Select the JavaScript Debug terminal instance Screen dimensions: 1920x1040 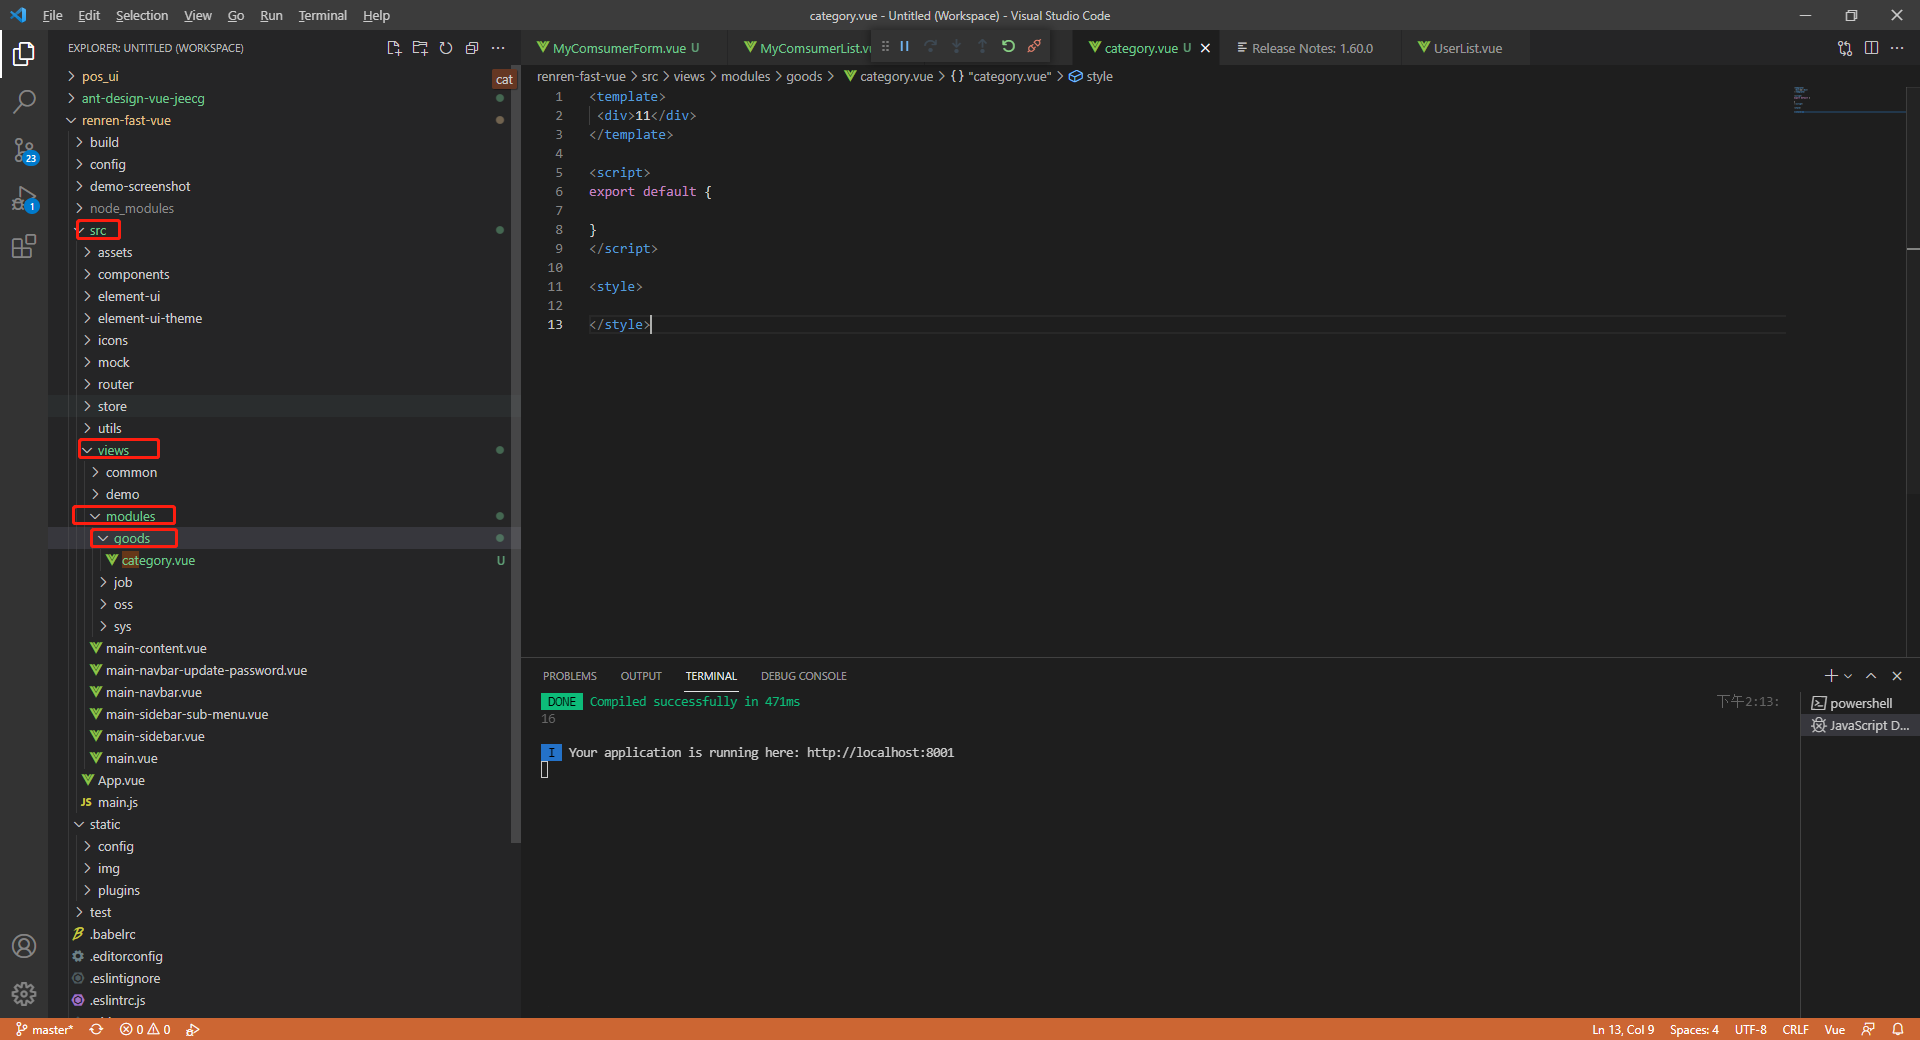[x=1860, y=725]
